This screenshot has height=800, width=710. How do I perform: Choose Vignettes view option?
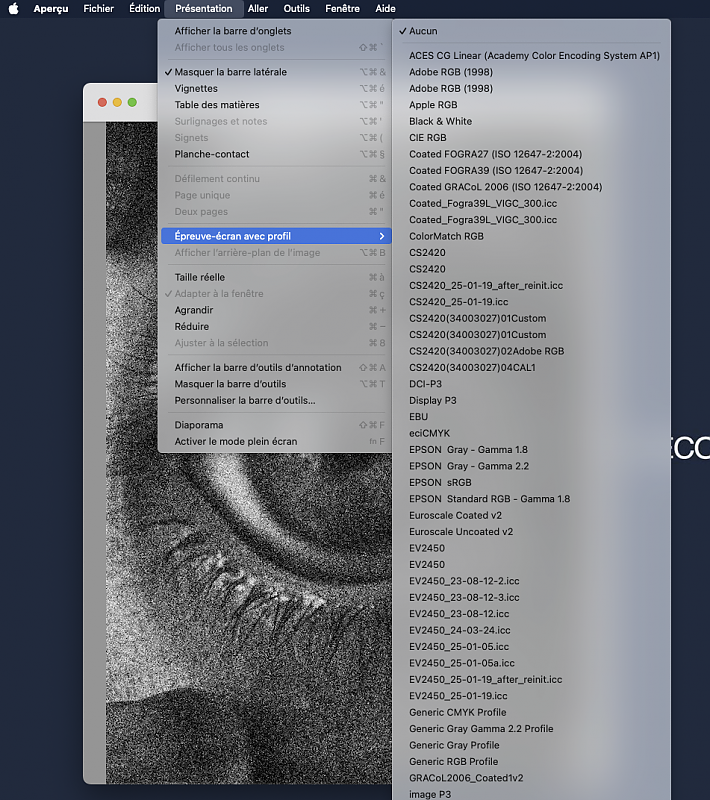click(196, 89)
